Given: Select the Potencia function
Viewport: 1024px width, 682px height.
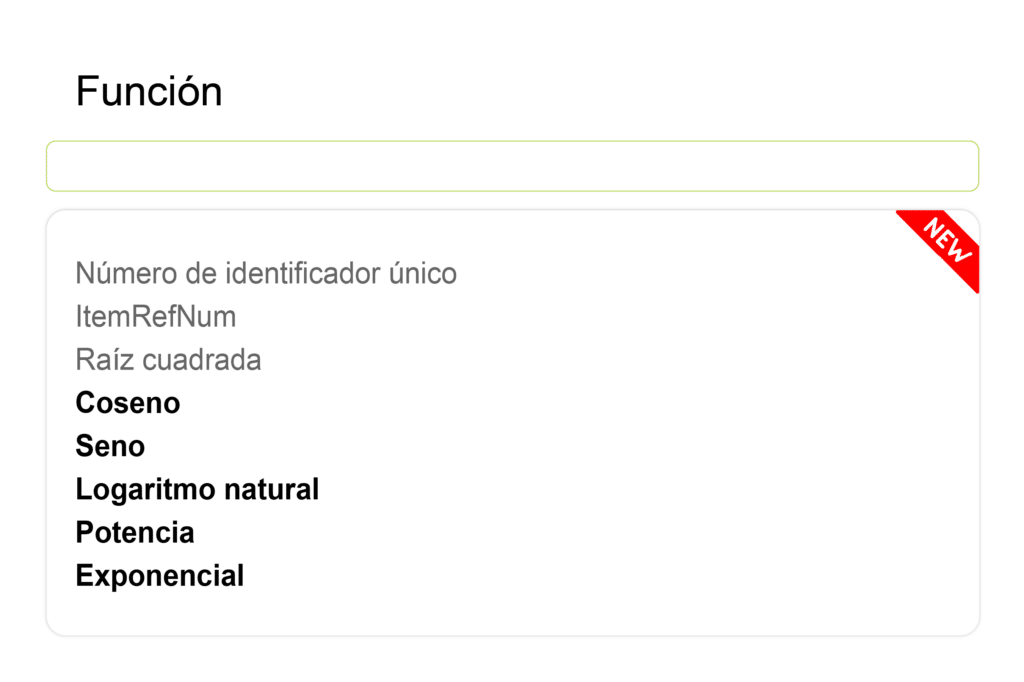Looking at the screenshot, I should tap(135, 532).
